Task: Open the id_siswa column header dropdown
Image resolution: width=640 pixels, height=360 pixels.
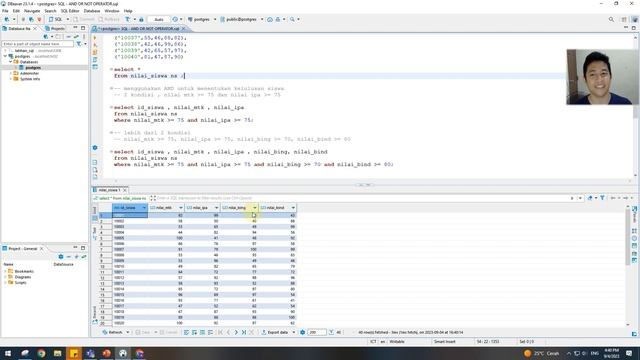Action: (144, 208)
